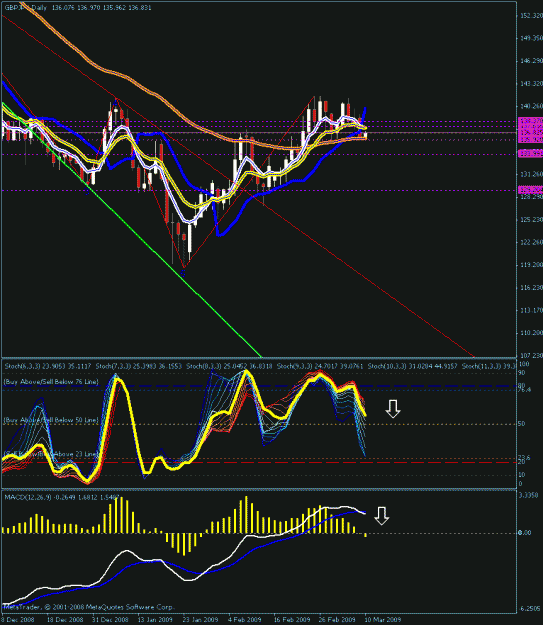Select the 113.170 price axis label

(531, 310)
